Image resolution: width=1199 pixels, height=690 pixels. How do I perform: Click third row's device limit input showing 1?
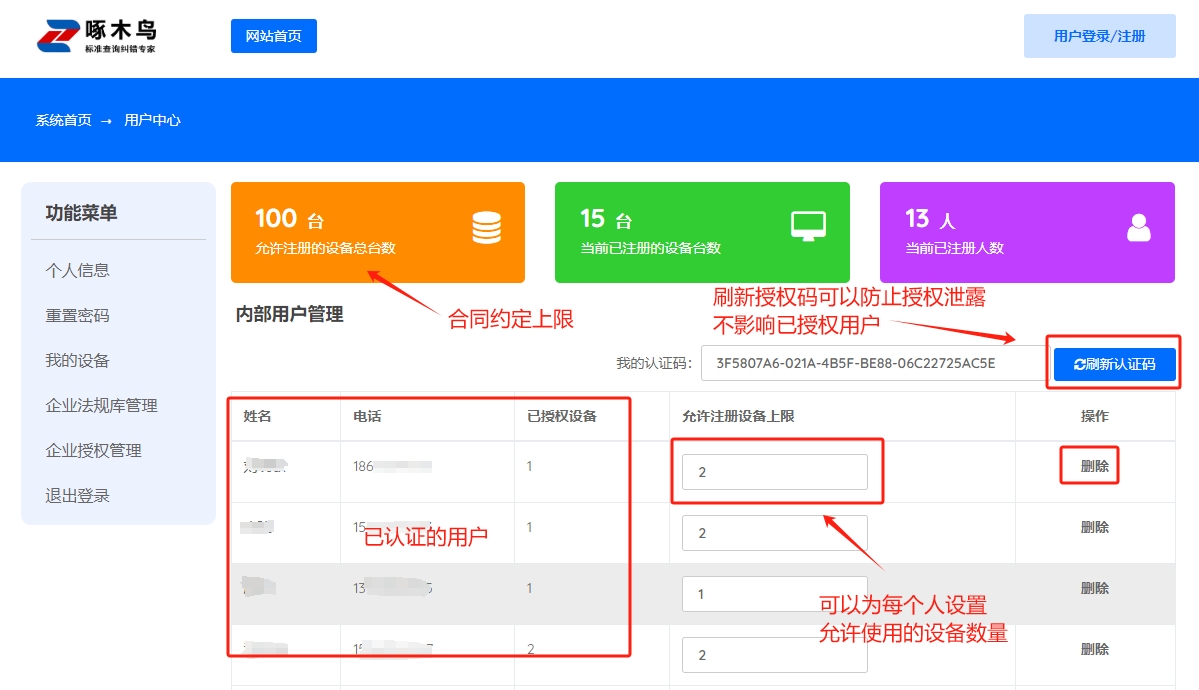pyautogui.click(x=774, y=594)
